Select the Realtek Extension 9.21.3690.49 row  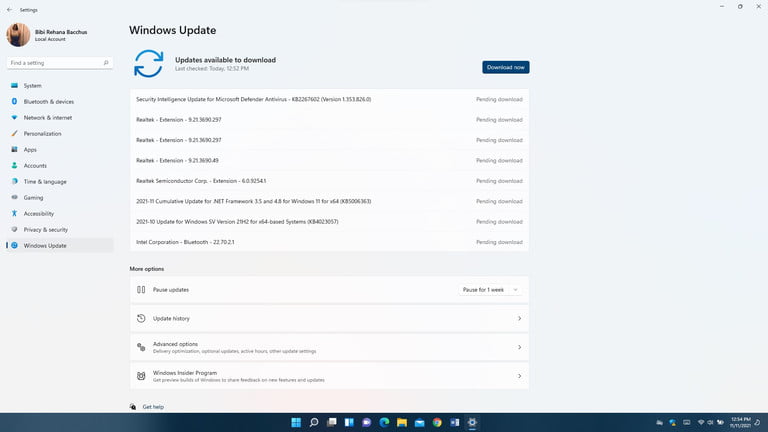coord(329,161)
